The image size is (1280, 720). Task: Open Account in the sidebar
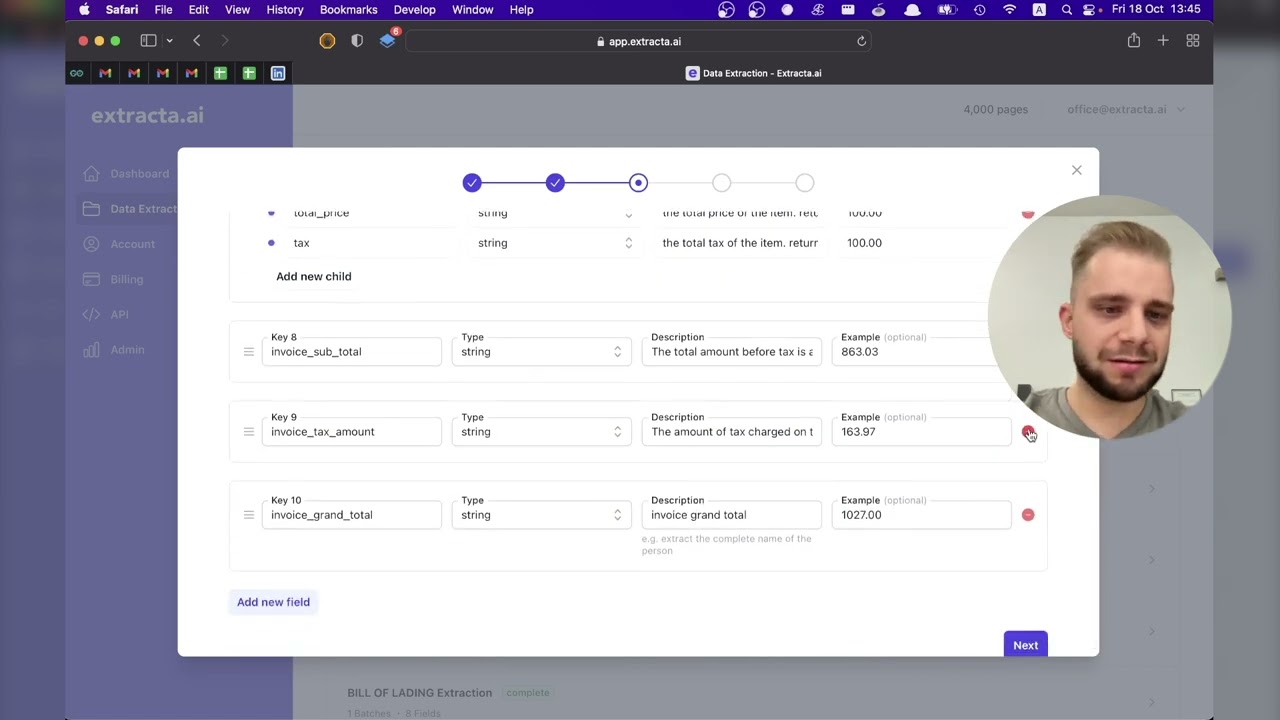tap(120, 244)
